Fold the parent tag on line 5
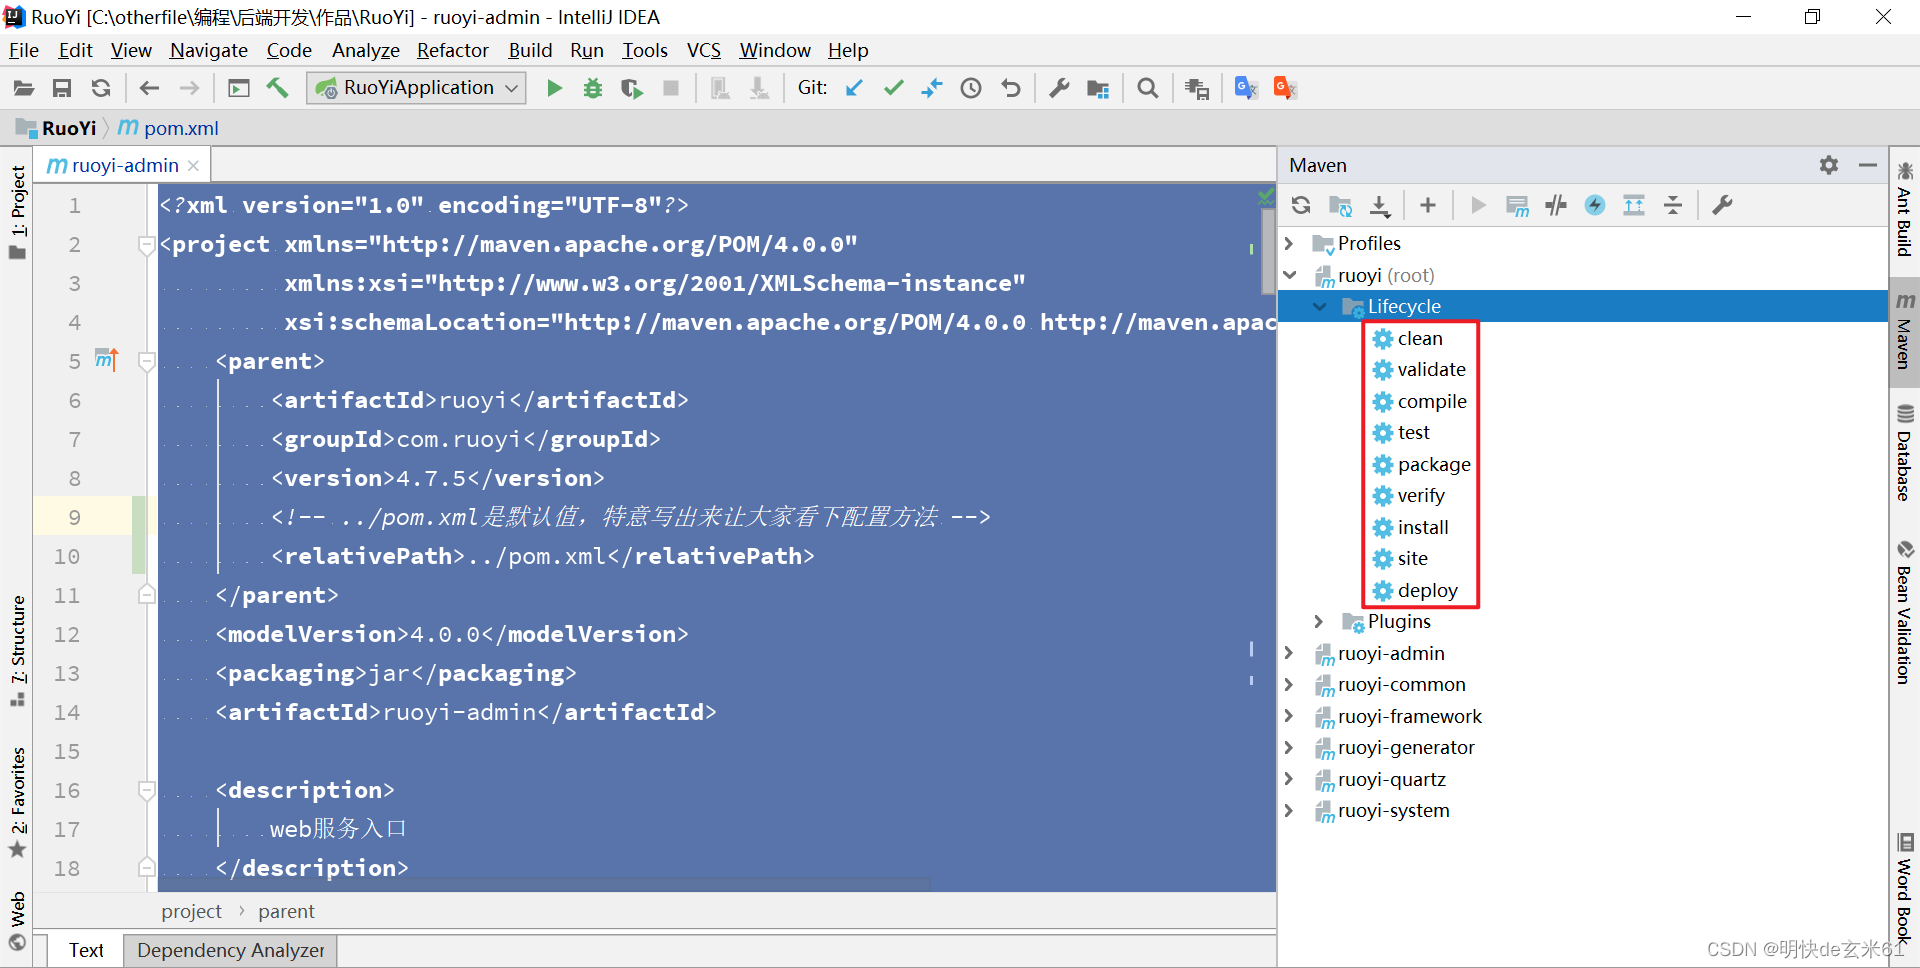1920x968 pixels. tap(146, 361)
